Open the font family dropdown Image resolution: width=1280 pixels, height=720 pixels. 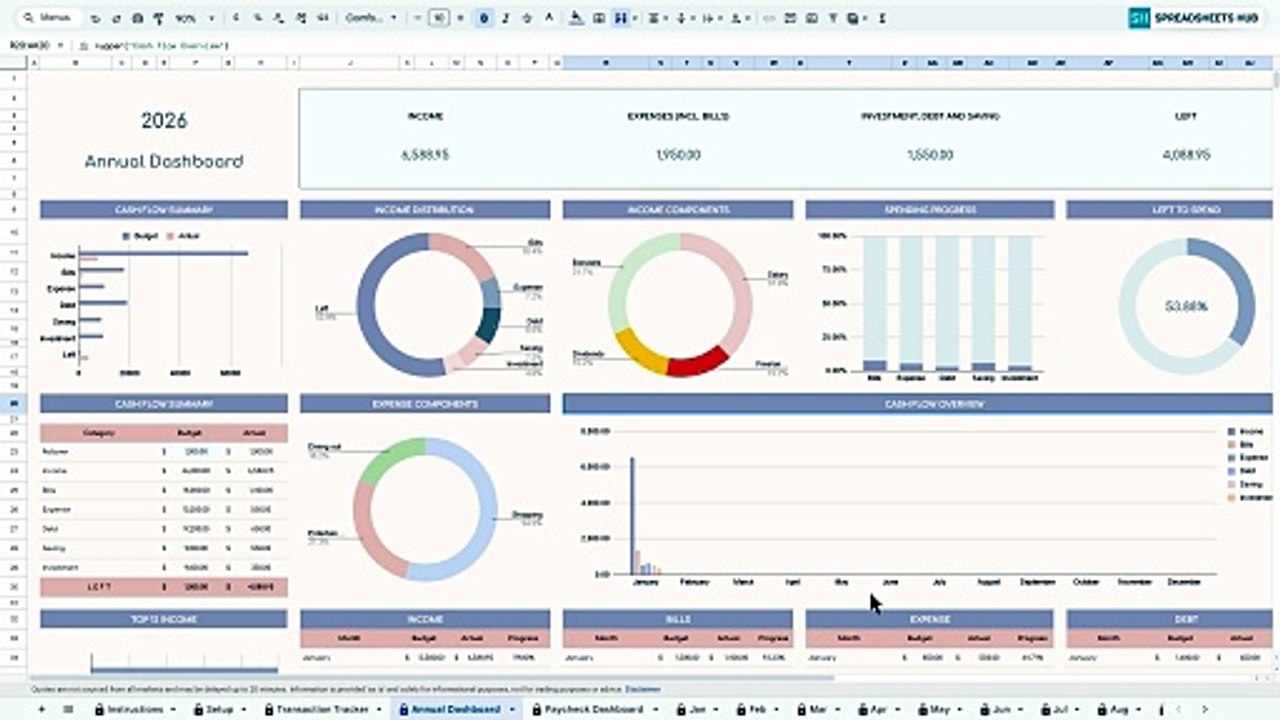coord(371,18)
